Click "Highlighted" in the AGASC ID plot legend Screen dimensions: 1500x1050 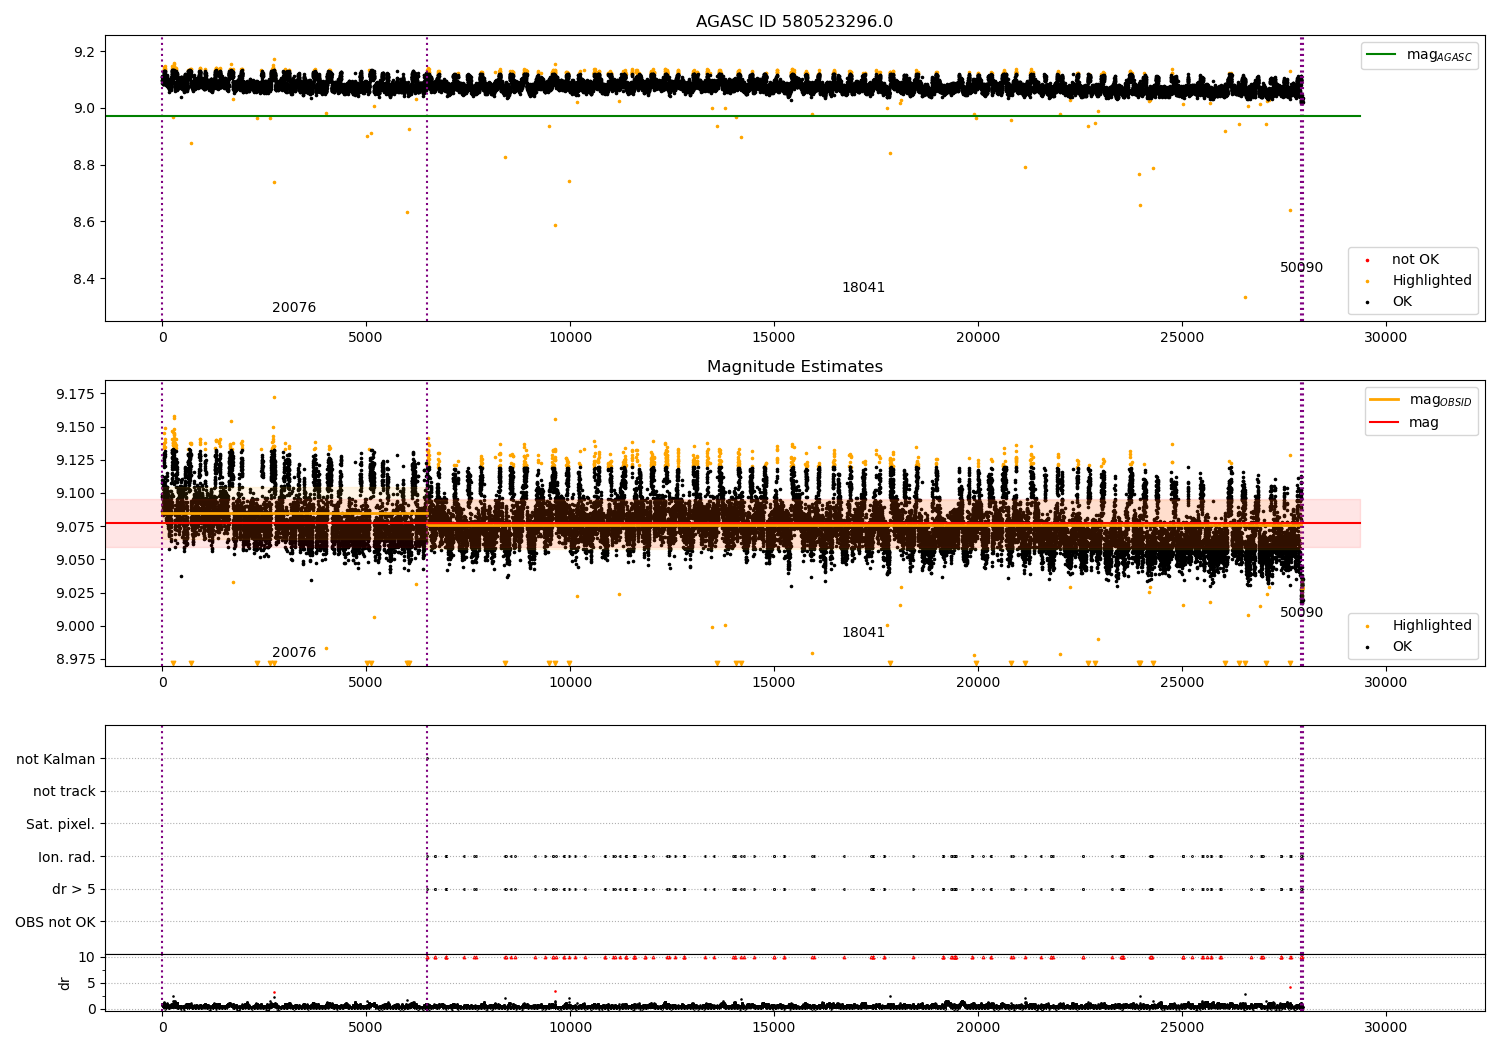click(1419, 281)
